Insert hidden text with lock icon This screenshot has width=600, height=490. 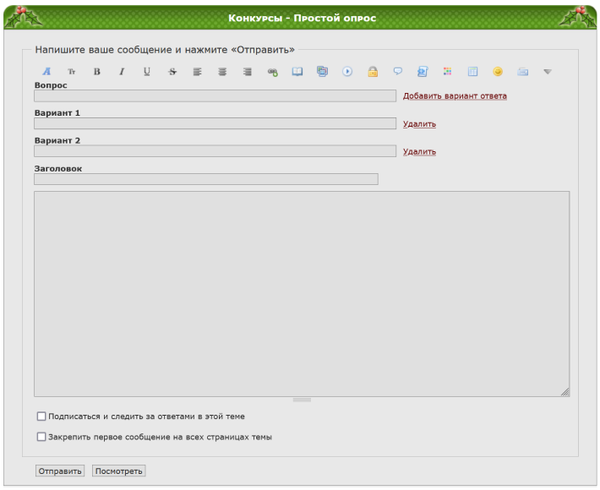click(372, 72)
